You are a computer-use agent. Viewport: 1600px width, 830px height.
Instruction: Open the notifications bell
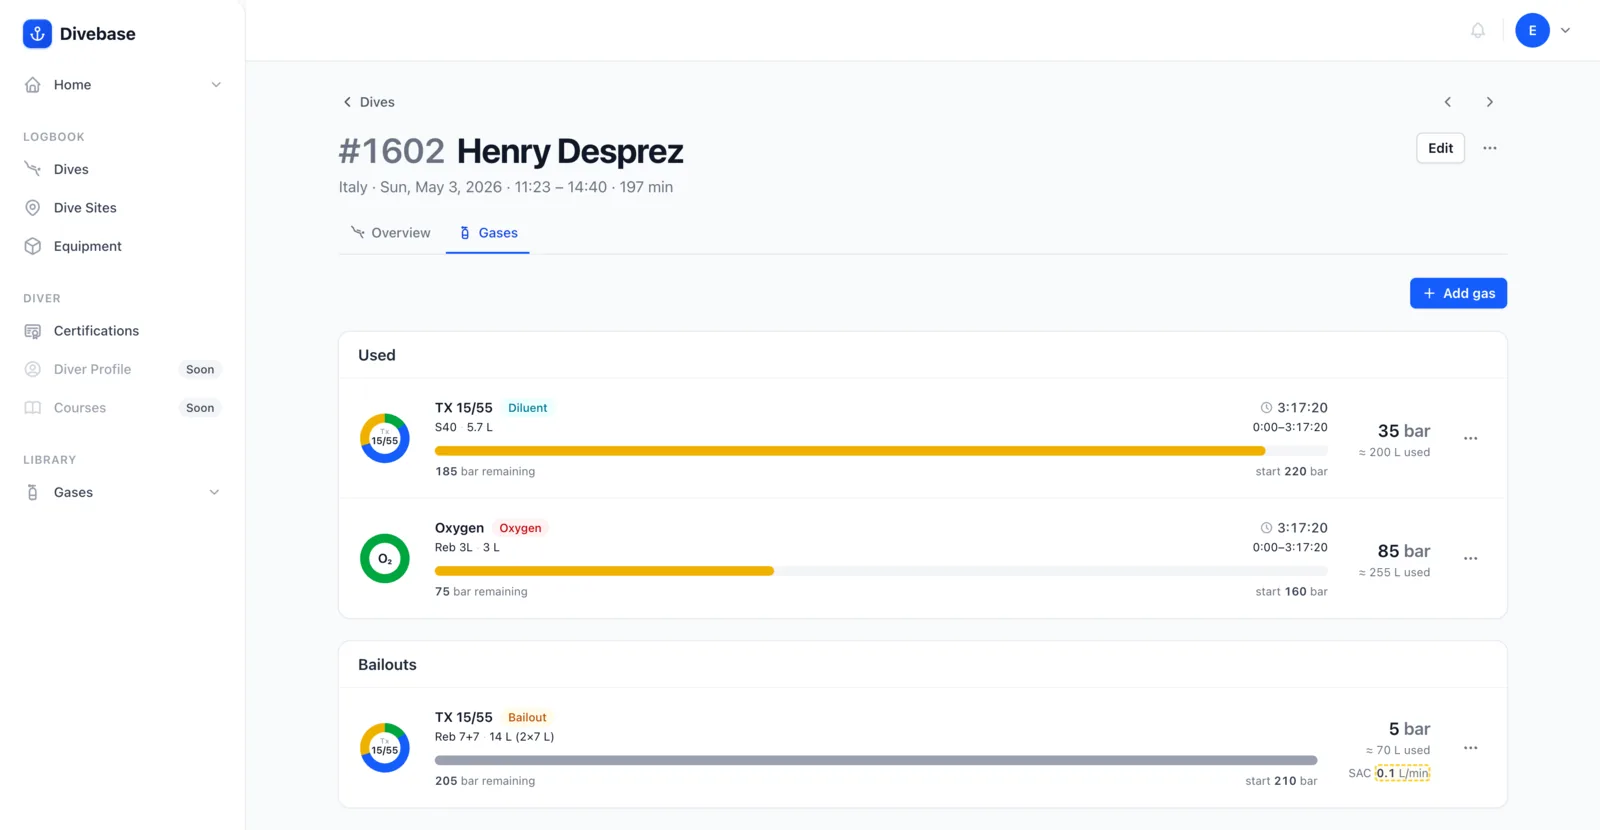point(1477,31)
